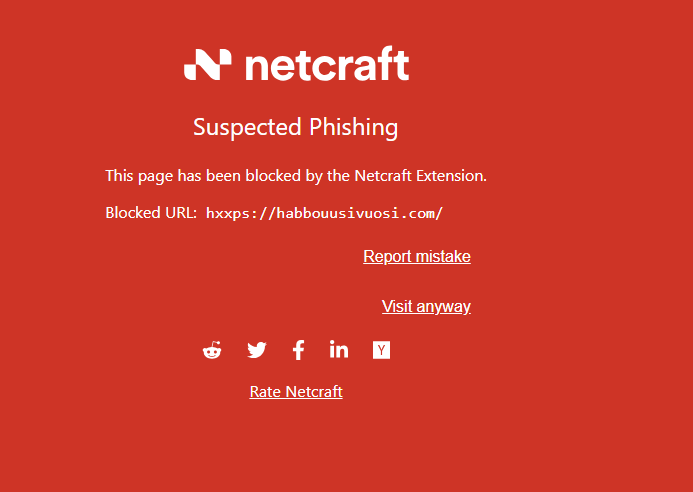Image resolution: width=693 pixels, height=492 pixels.
Task: Click the netcraft wordmark text
Action: (326, 65)
